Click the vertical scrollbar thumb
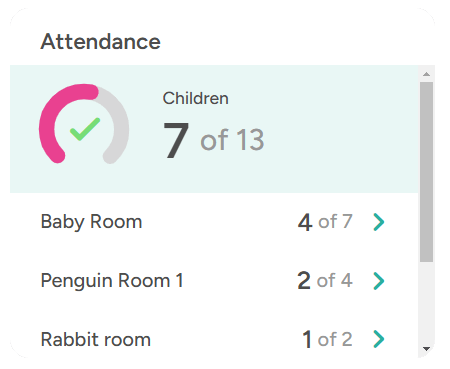 [x=426, y=172]
